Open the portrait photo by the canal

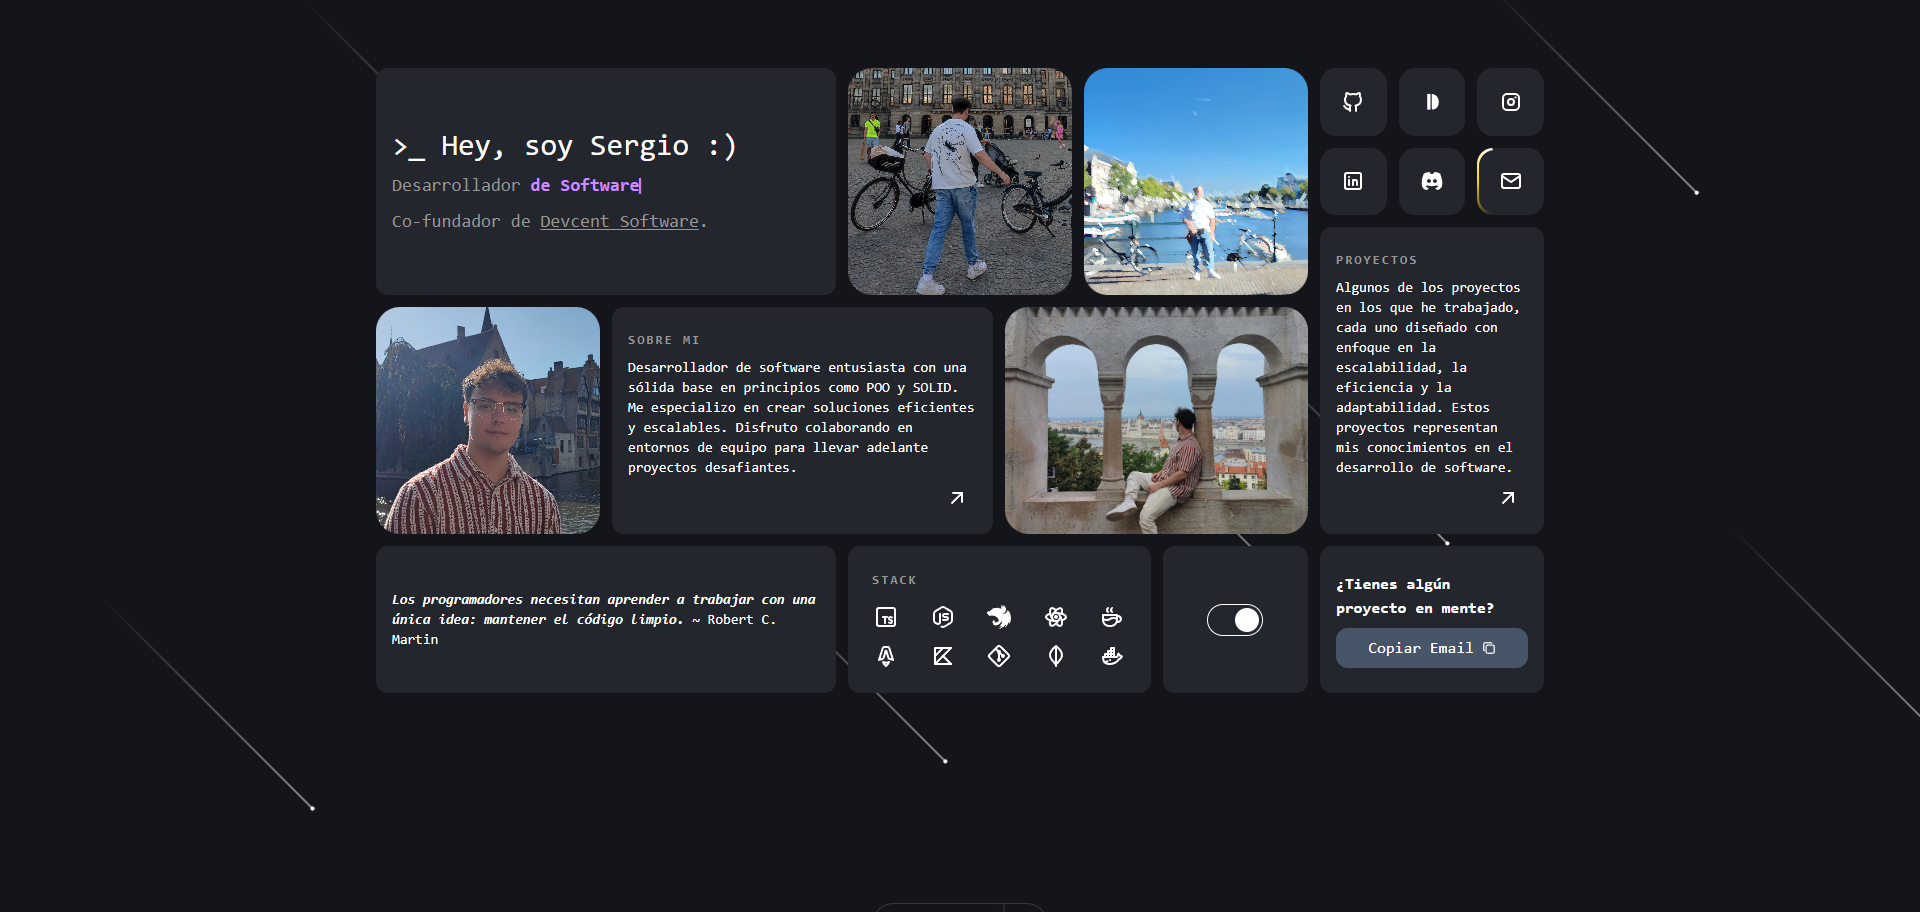(x=488, y=420)
